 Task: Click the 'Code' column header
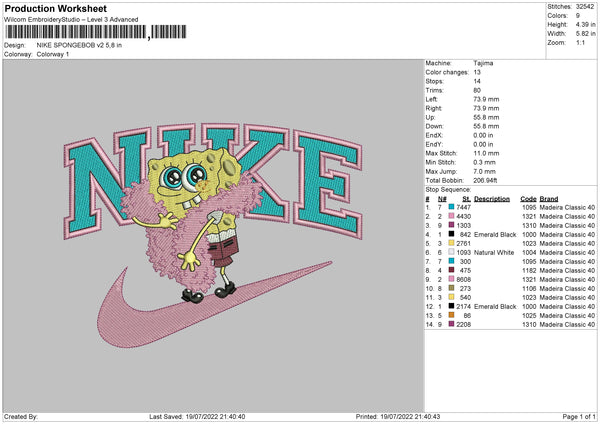coord(528,199)
